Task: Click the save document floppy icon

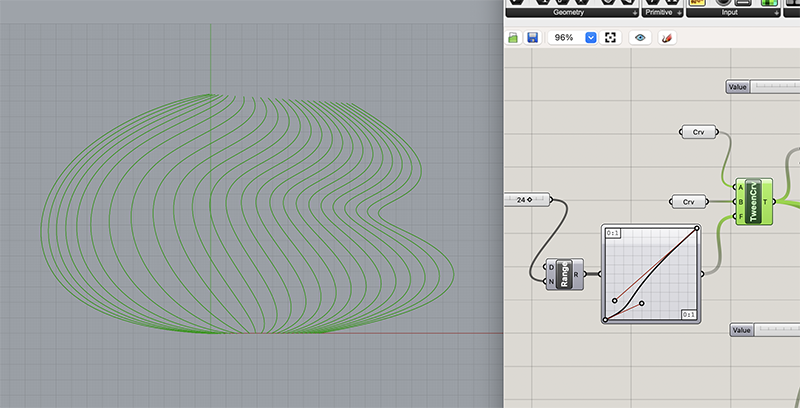Action: coord(532,37)
